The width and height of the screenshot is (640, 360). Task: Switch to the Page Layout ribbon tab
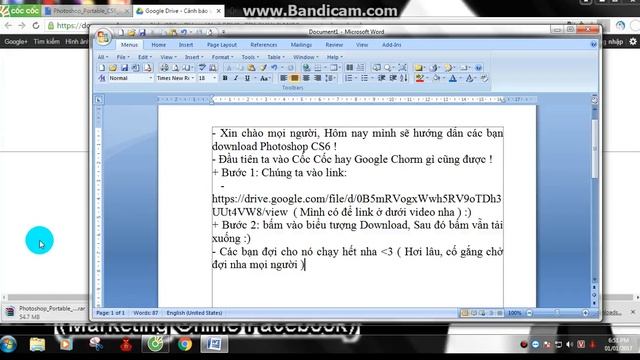(222, 45)
